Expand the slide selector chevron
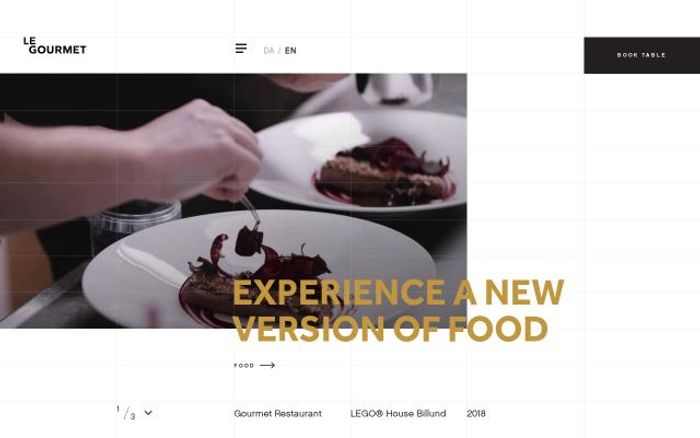This screenshot has height=438, width=700. click(x=148, y=413)
